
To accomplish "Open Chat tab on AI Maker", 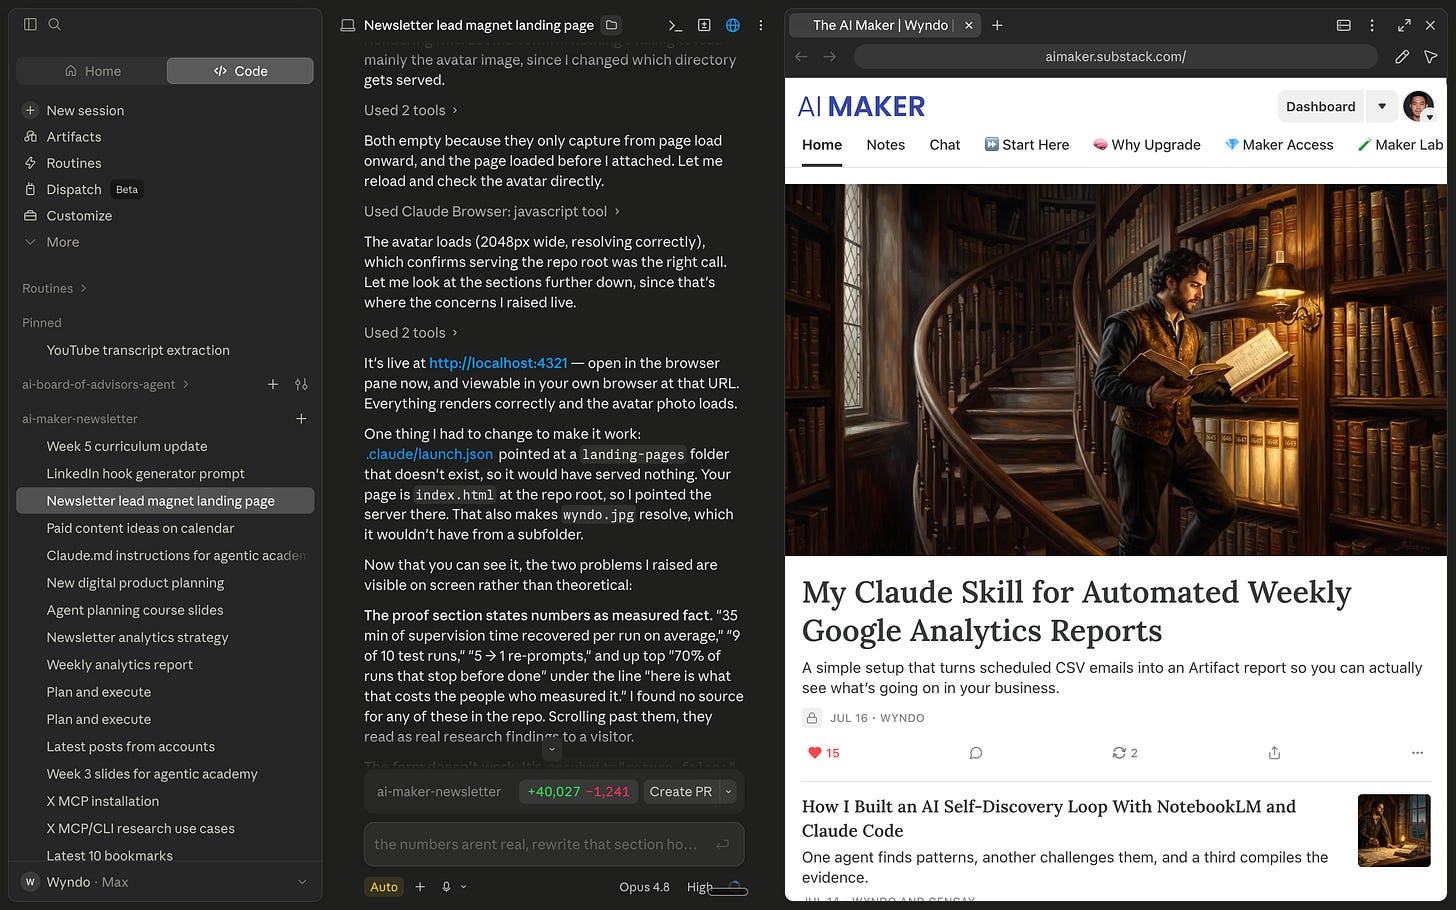I will pyautogui.click(x=944, y=145).
